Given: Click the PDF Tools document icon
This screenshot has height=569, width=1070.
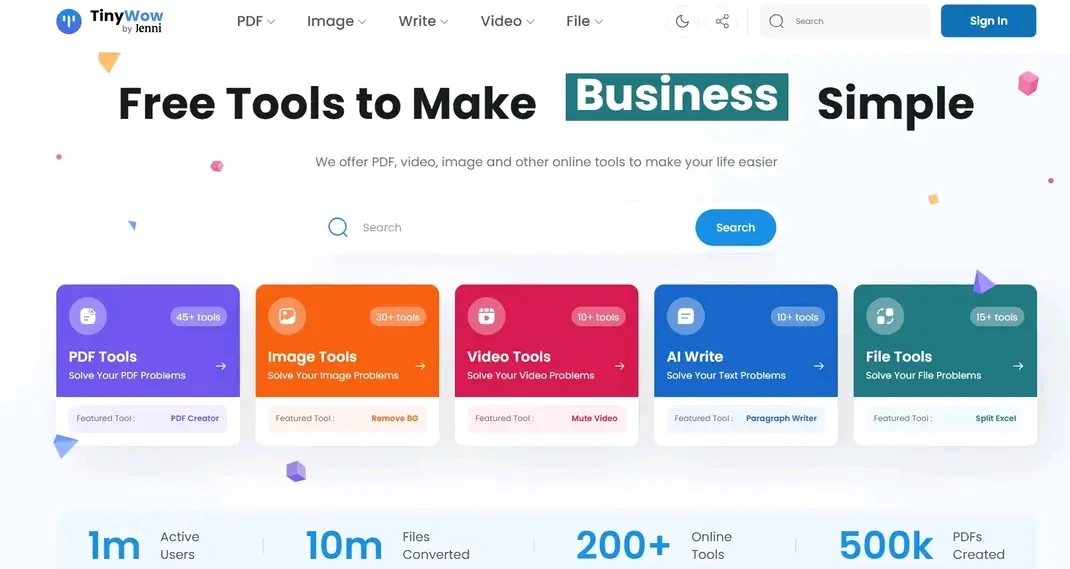Looking at the screenshot, I should tap(88, 317).
